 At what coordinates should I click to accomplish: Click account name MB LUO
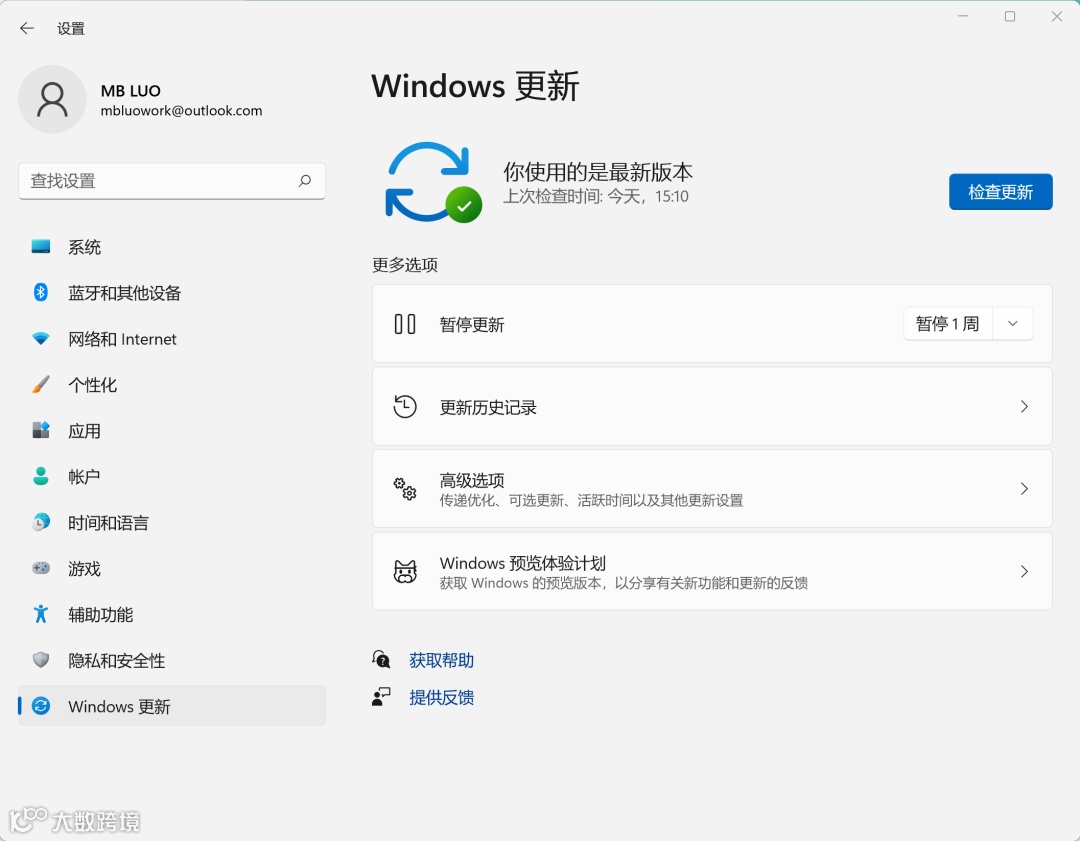point(131,90)
